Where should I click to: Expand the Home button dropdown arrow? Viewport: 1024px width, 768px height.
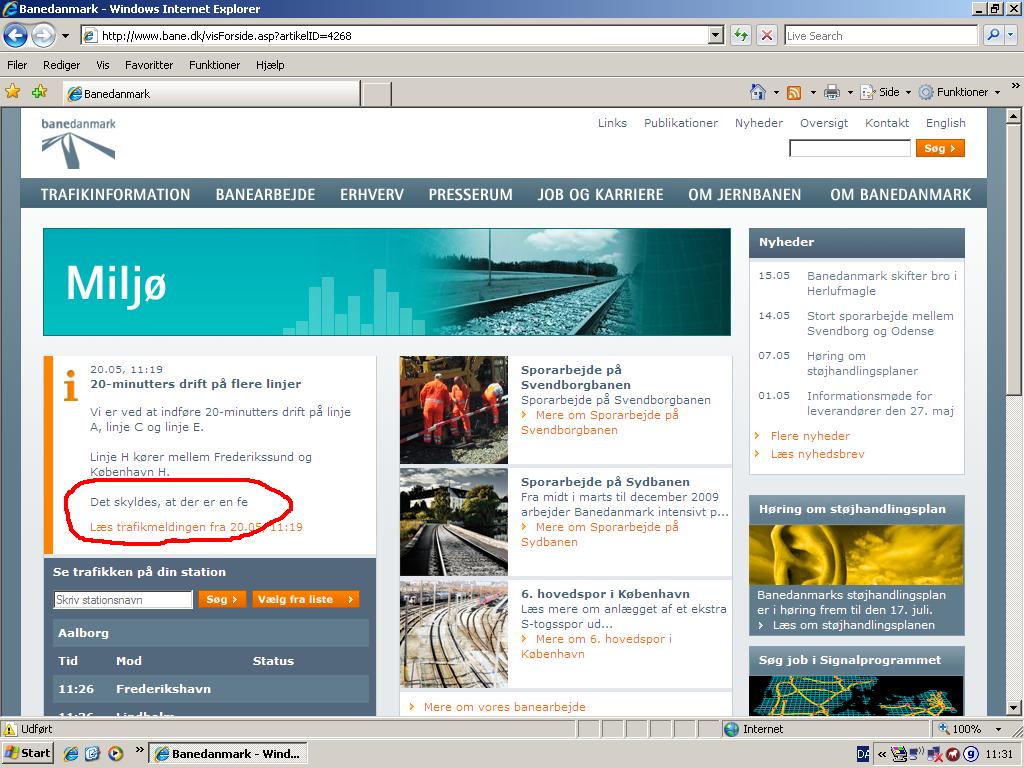pos(776,92)
